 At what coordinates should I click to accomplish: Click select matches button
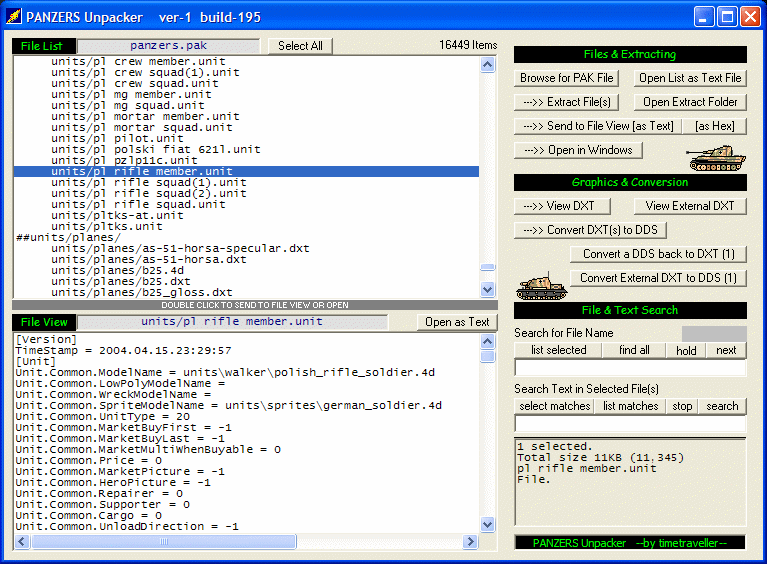click(x=555, y=406)
